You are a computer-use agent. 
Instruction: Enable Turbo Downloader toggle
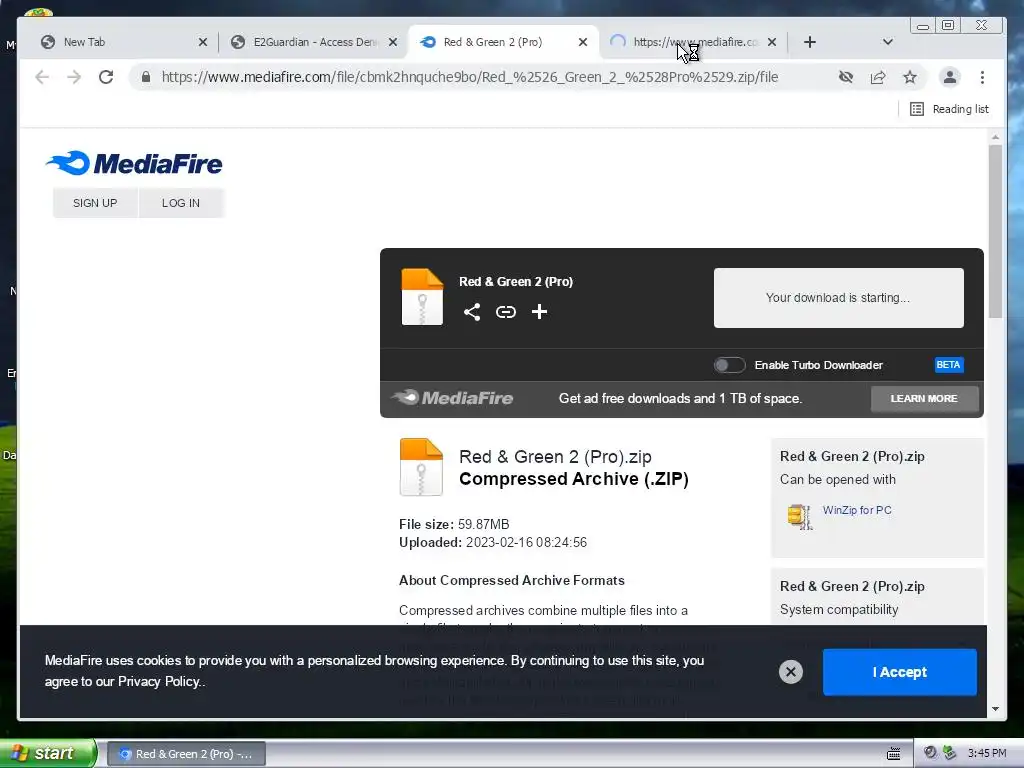[729, 365]
